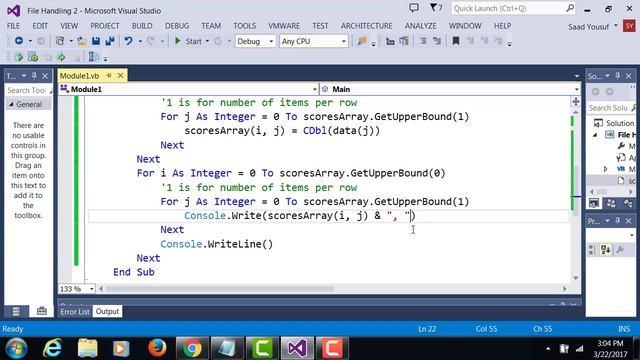Switch to the Output tab

click(x=107, y=311)
